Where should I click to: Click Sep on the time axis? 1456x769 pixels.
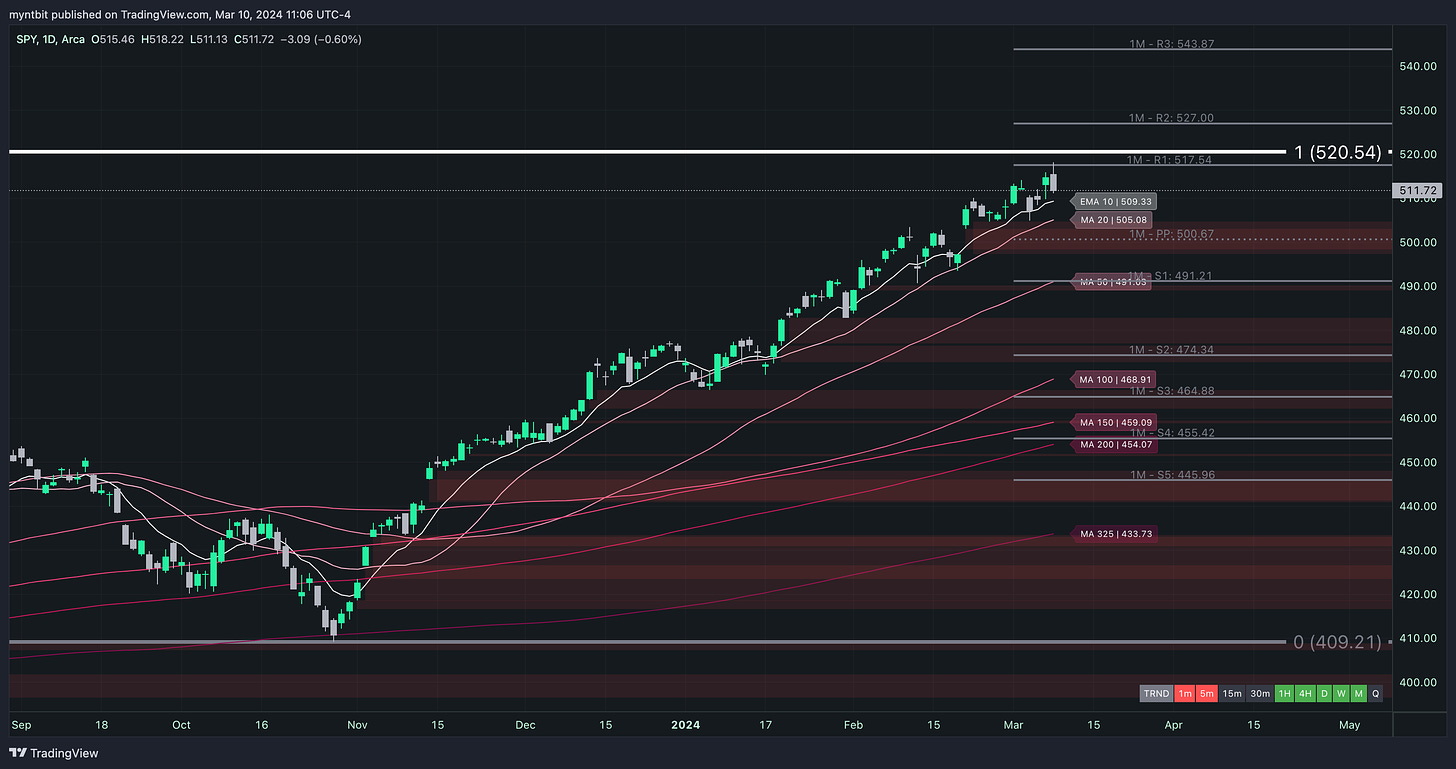pyautogui.click(x=21, y=723)
